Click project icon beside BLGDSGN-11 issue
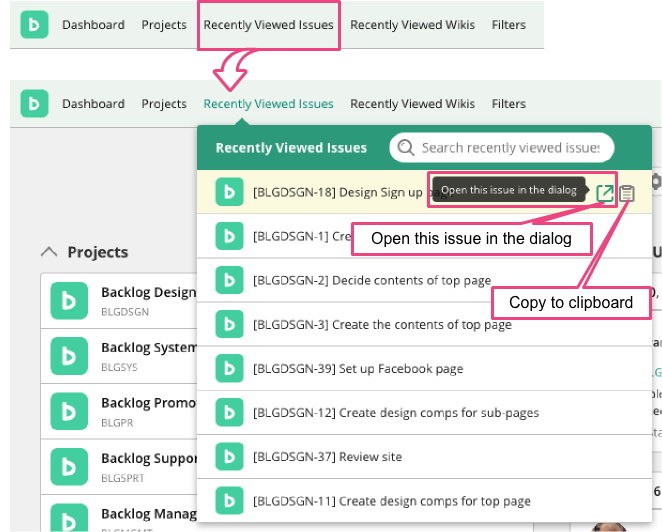Image resolution: width=662 pixels, height=532 pixels. [229, 501]
